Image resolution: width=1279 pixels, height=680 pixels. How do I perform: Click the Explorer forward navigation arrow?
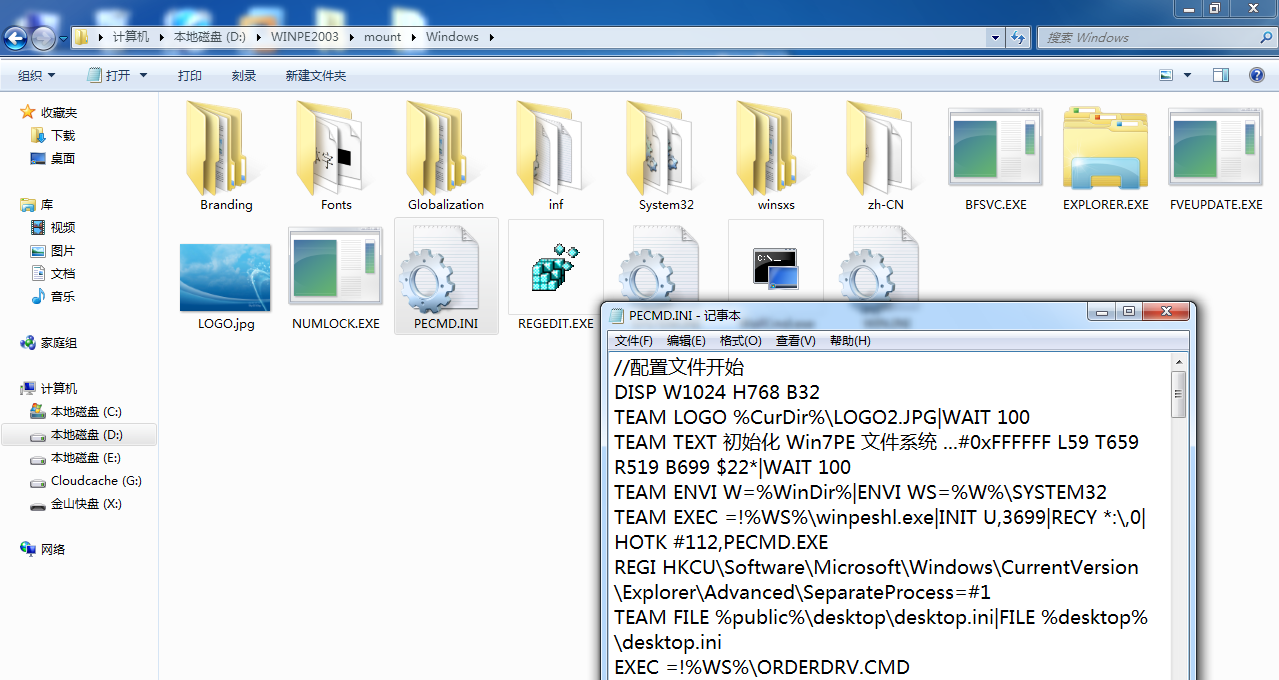click(43, 38)
